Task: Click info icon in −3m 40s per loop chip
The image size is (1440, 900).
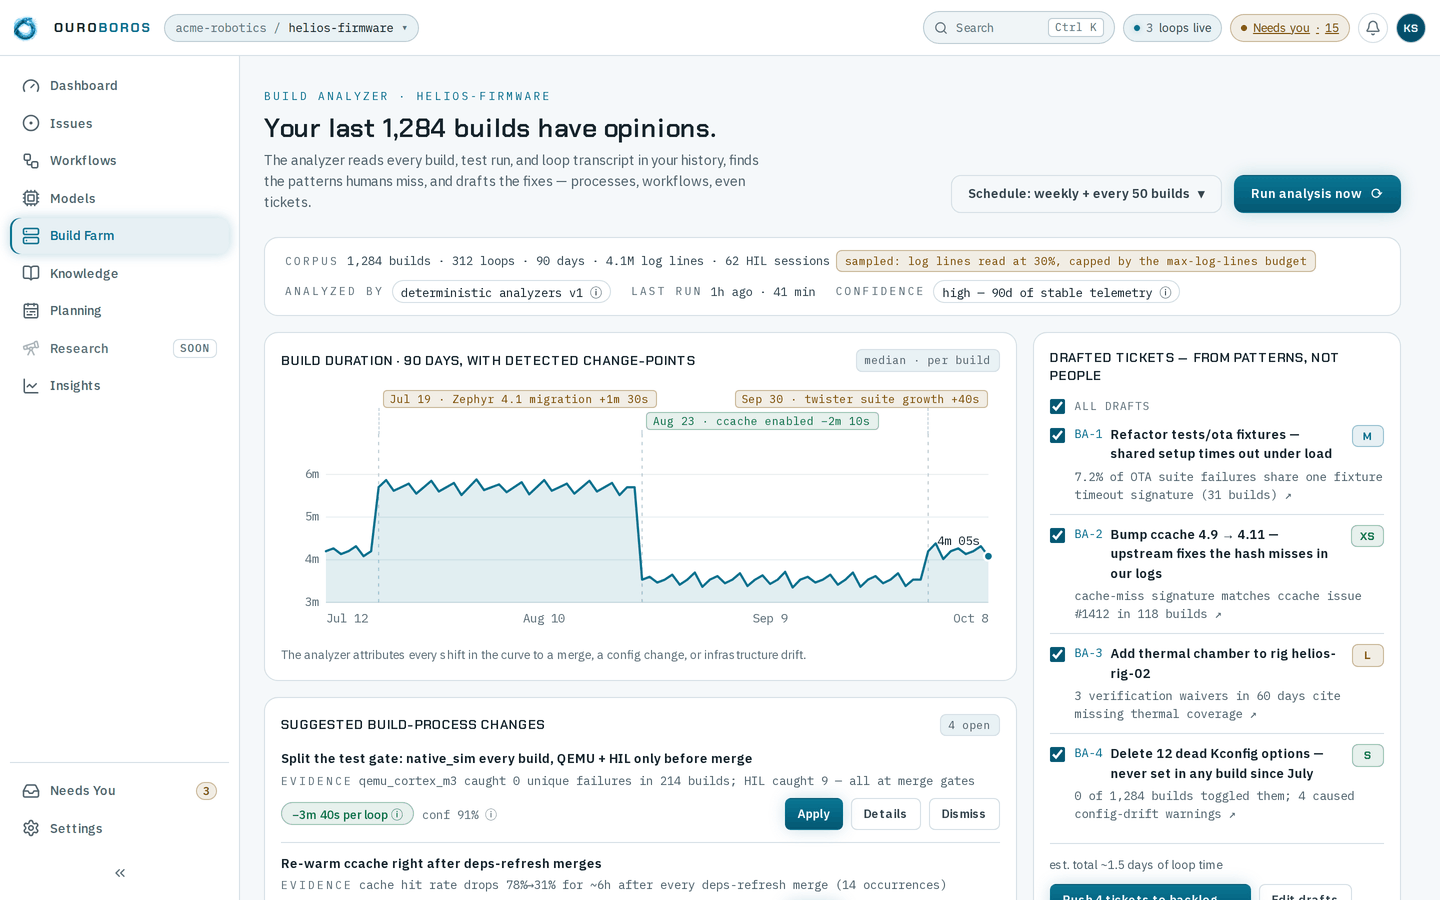Action: [x=397, y=814]
